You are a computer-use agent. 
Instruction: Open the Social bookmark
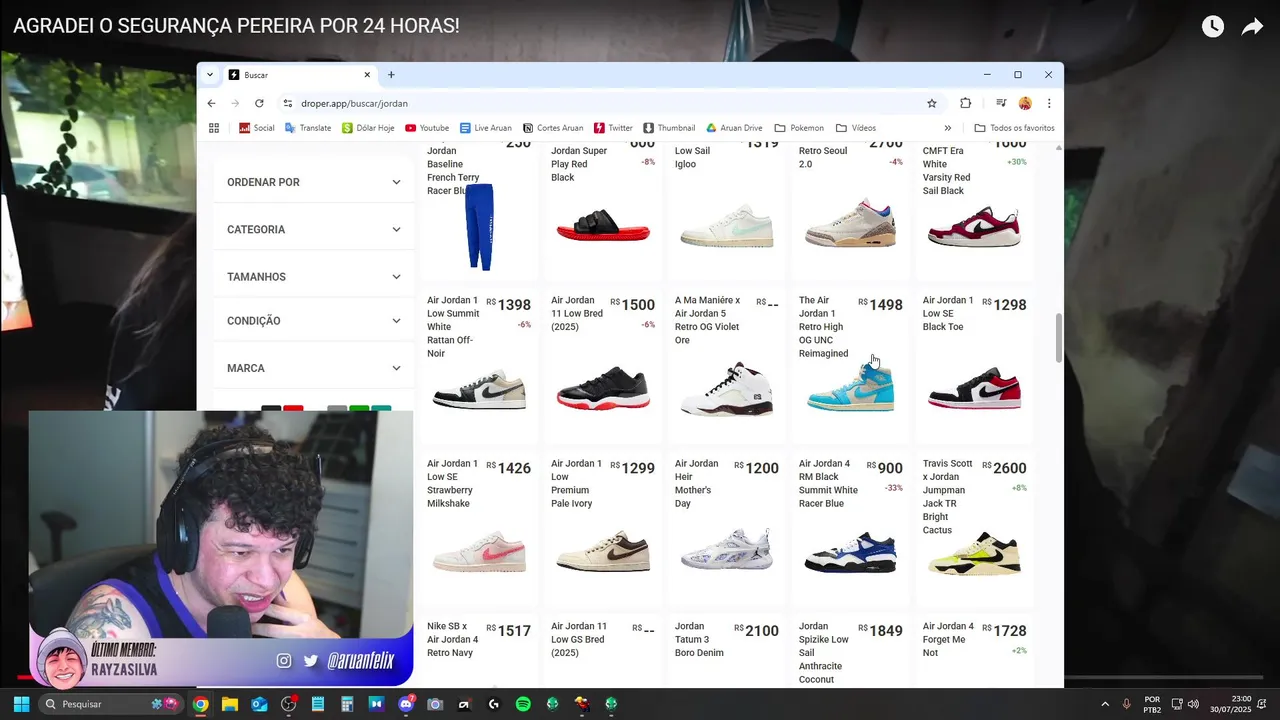[257, 128]
